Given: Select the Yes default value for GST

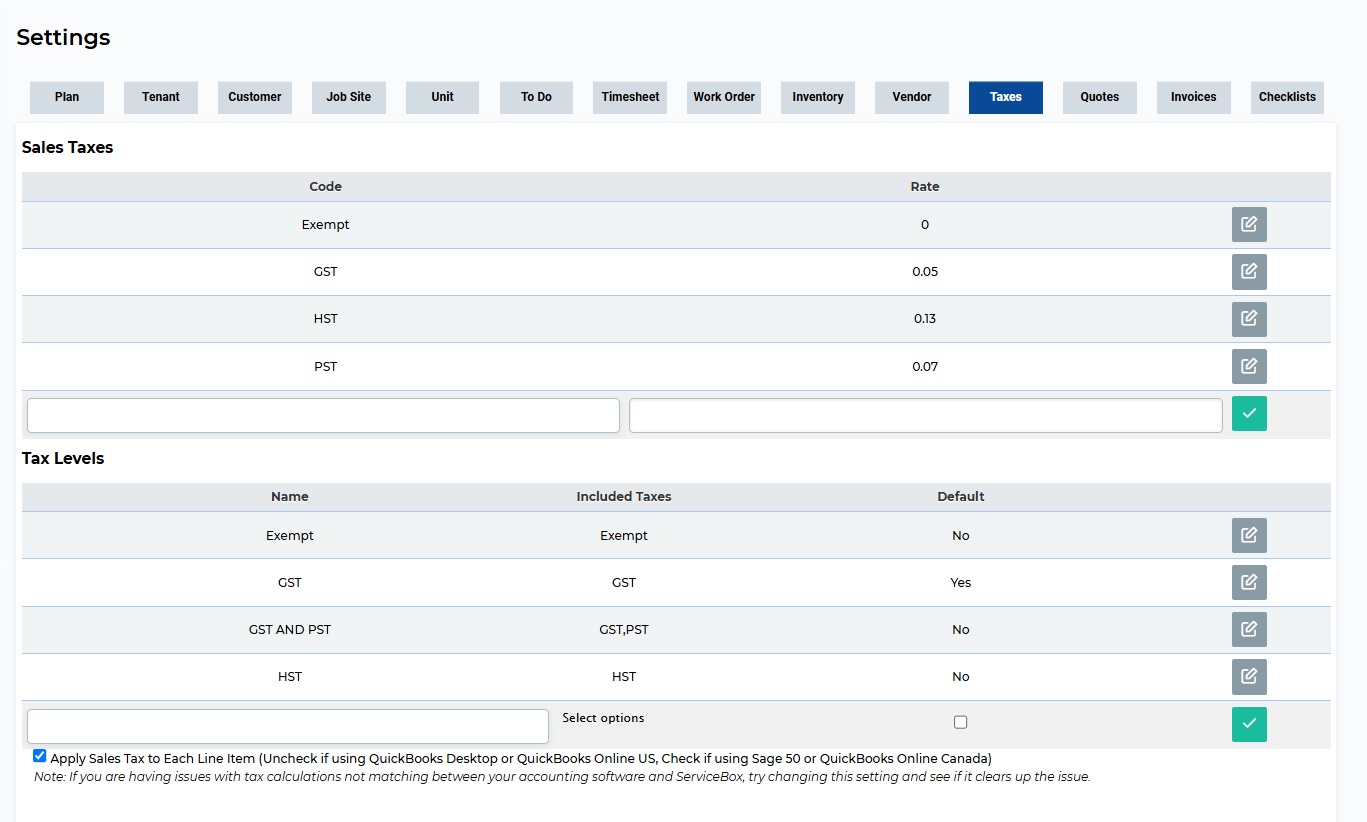Looking at the screenshot, I should 961,583.
